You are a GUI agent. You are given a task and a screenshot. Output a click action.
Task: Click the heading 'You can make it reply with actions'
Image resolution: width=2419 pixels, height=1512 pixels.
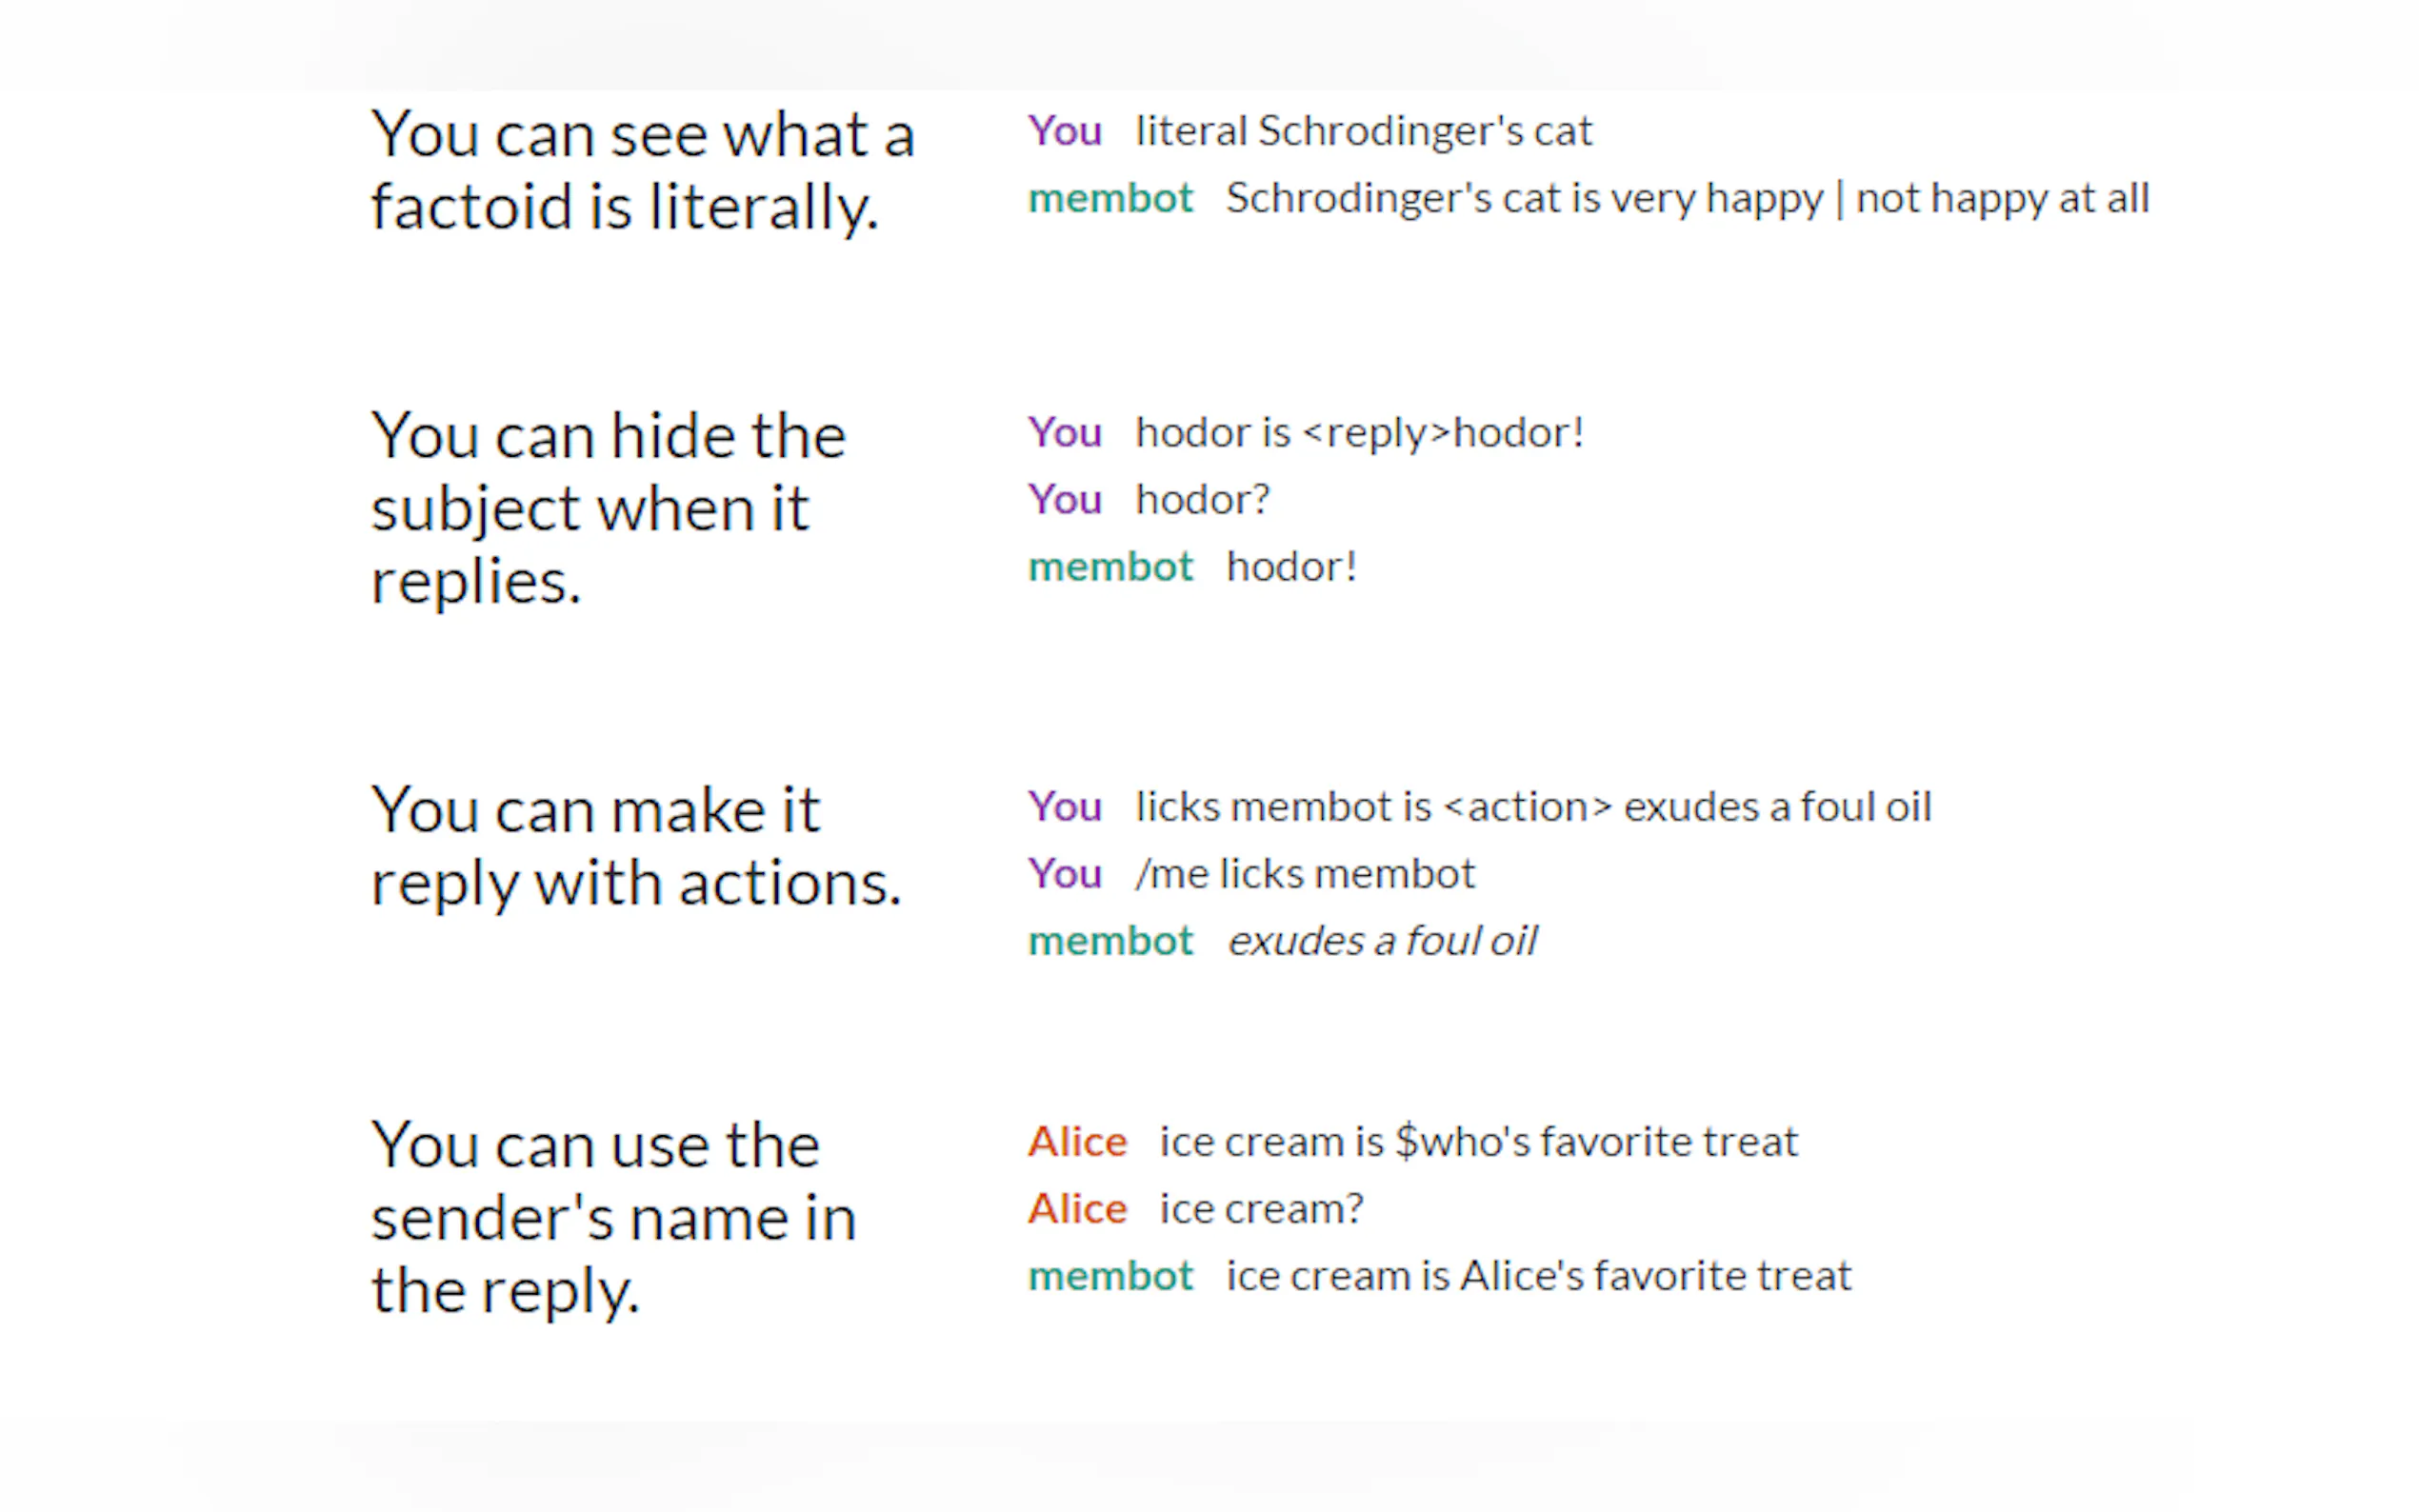tap(636, 846)
